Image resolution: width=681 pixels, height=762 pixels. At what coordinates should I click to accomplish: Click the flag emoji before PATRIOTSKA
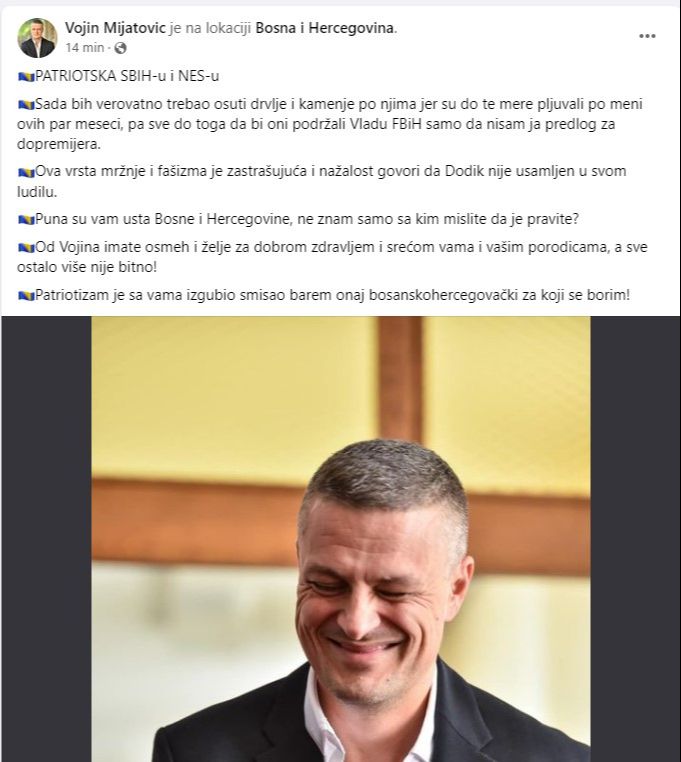[26, 76]
